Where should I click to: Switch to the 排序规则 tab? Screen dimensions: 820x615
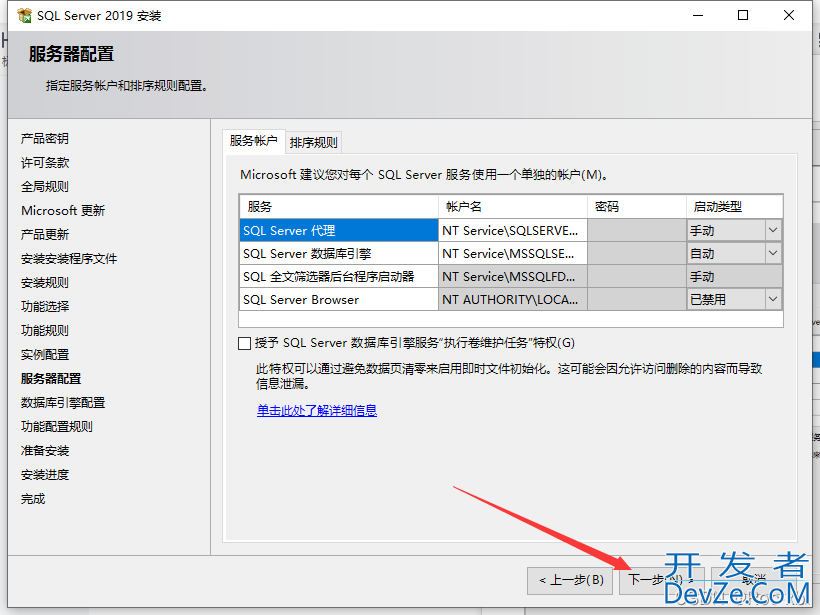coord(313,142)
